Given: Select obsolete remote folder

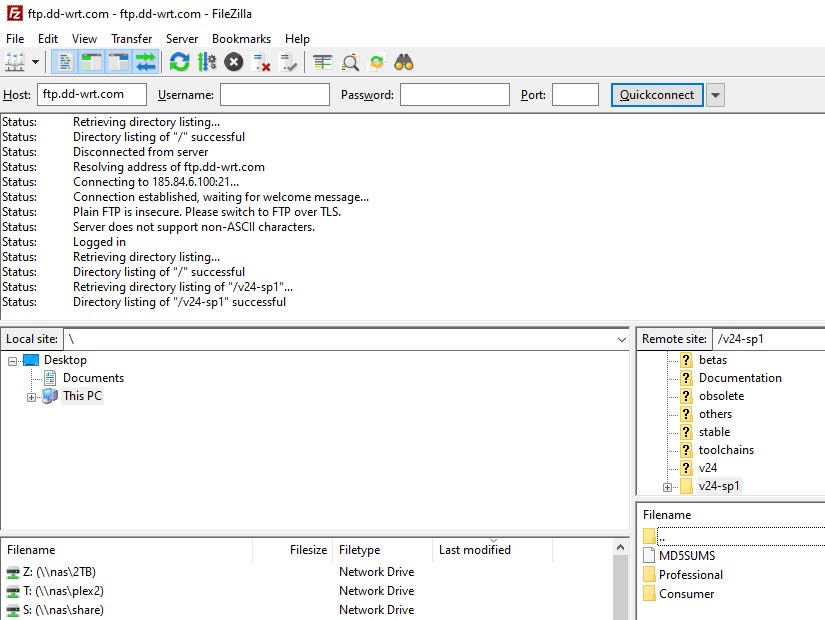Looking at the screenshot, I should [x=721, y=396].
